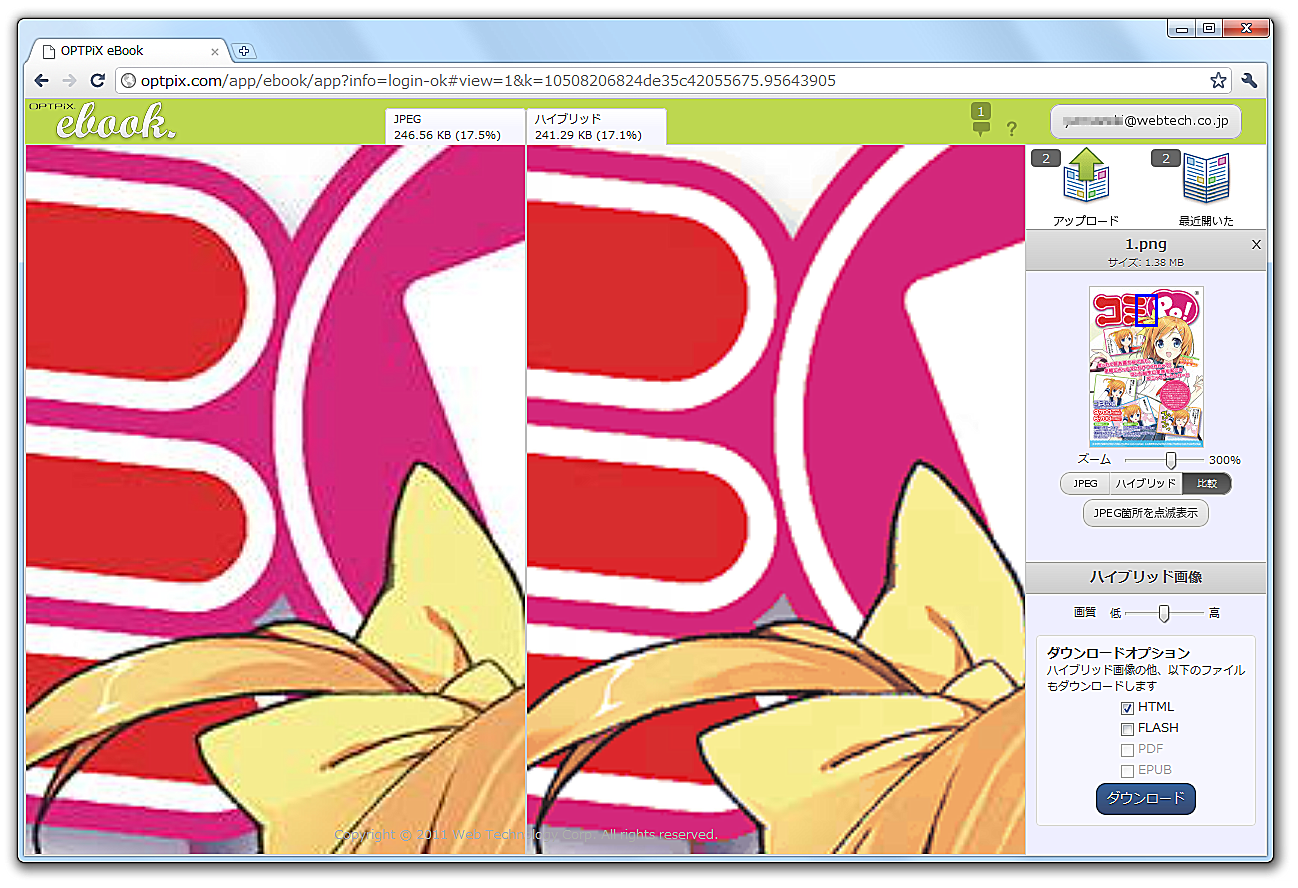Click the JPEG箇所を点滅表示 button
1298x888 pixels.
coord(1146,513)
